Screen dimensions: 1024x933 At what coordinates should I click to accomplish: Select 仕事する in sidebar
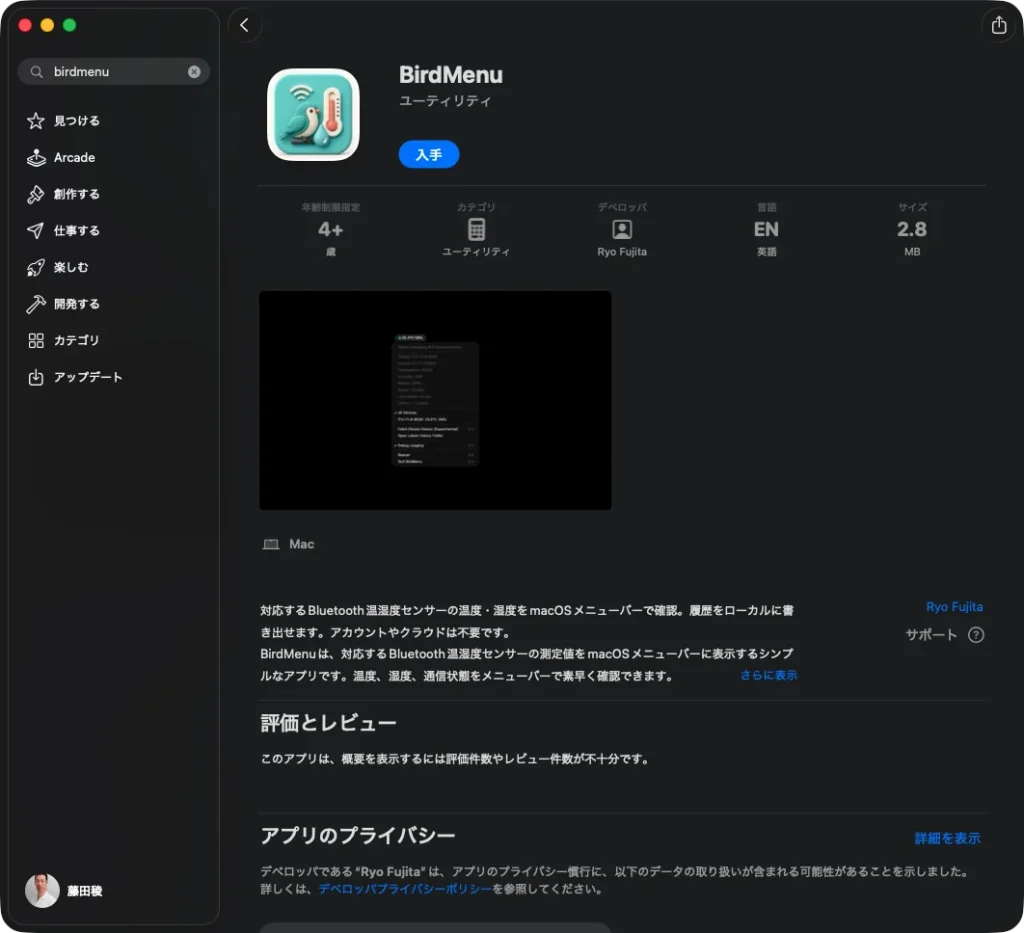[x=76, y=230]
